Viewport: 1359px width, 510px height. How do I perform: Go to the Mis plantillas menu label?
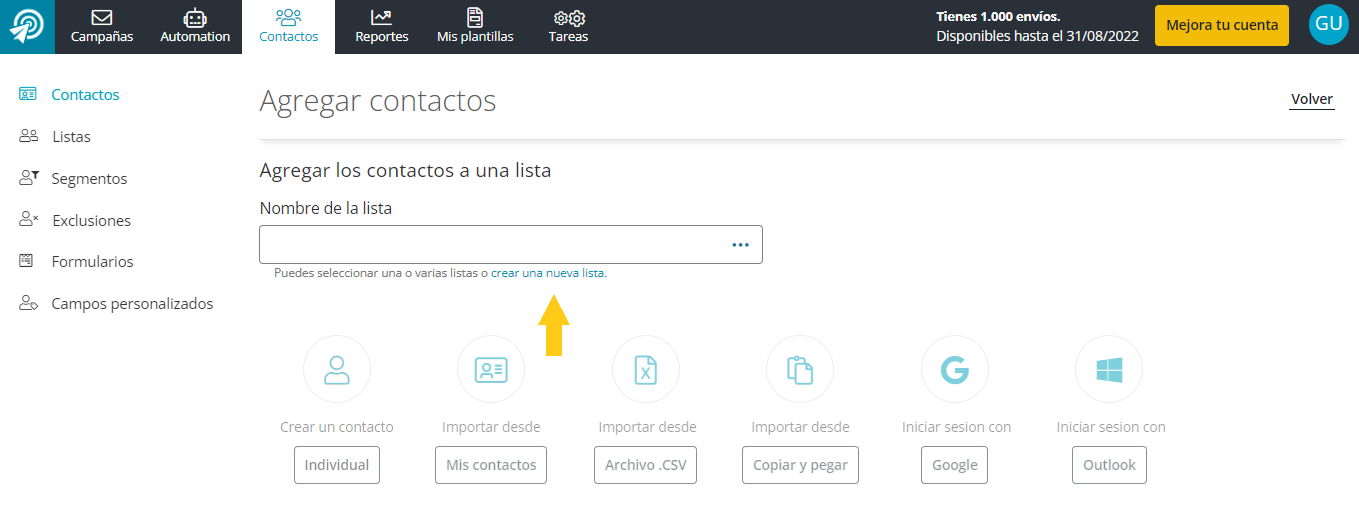tap(475, 36)
